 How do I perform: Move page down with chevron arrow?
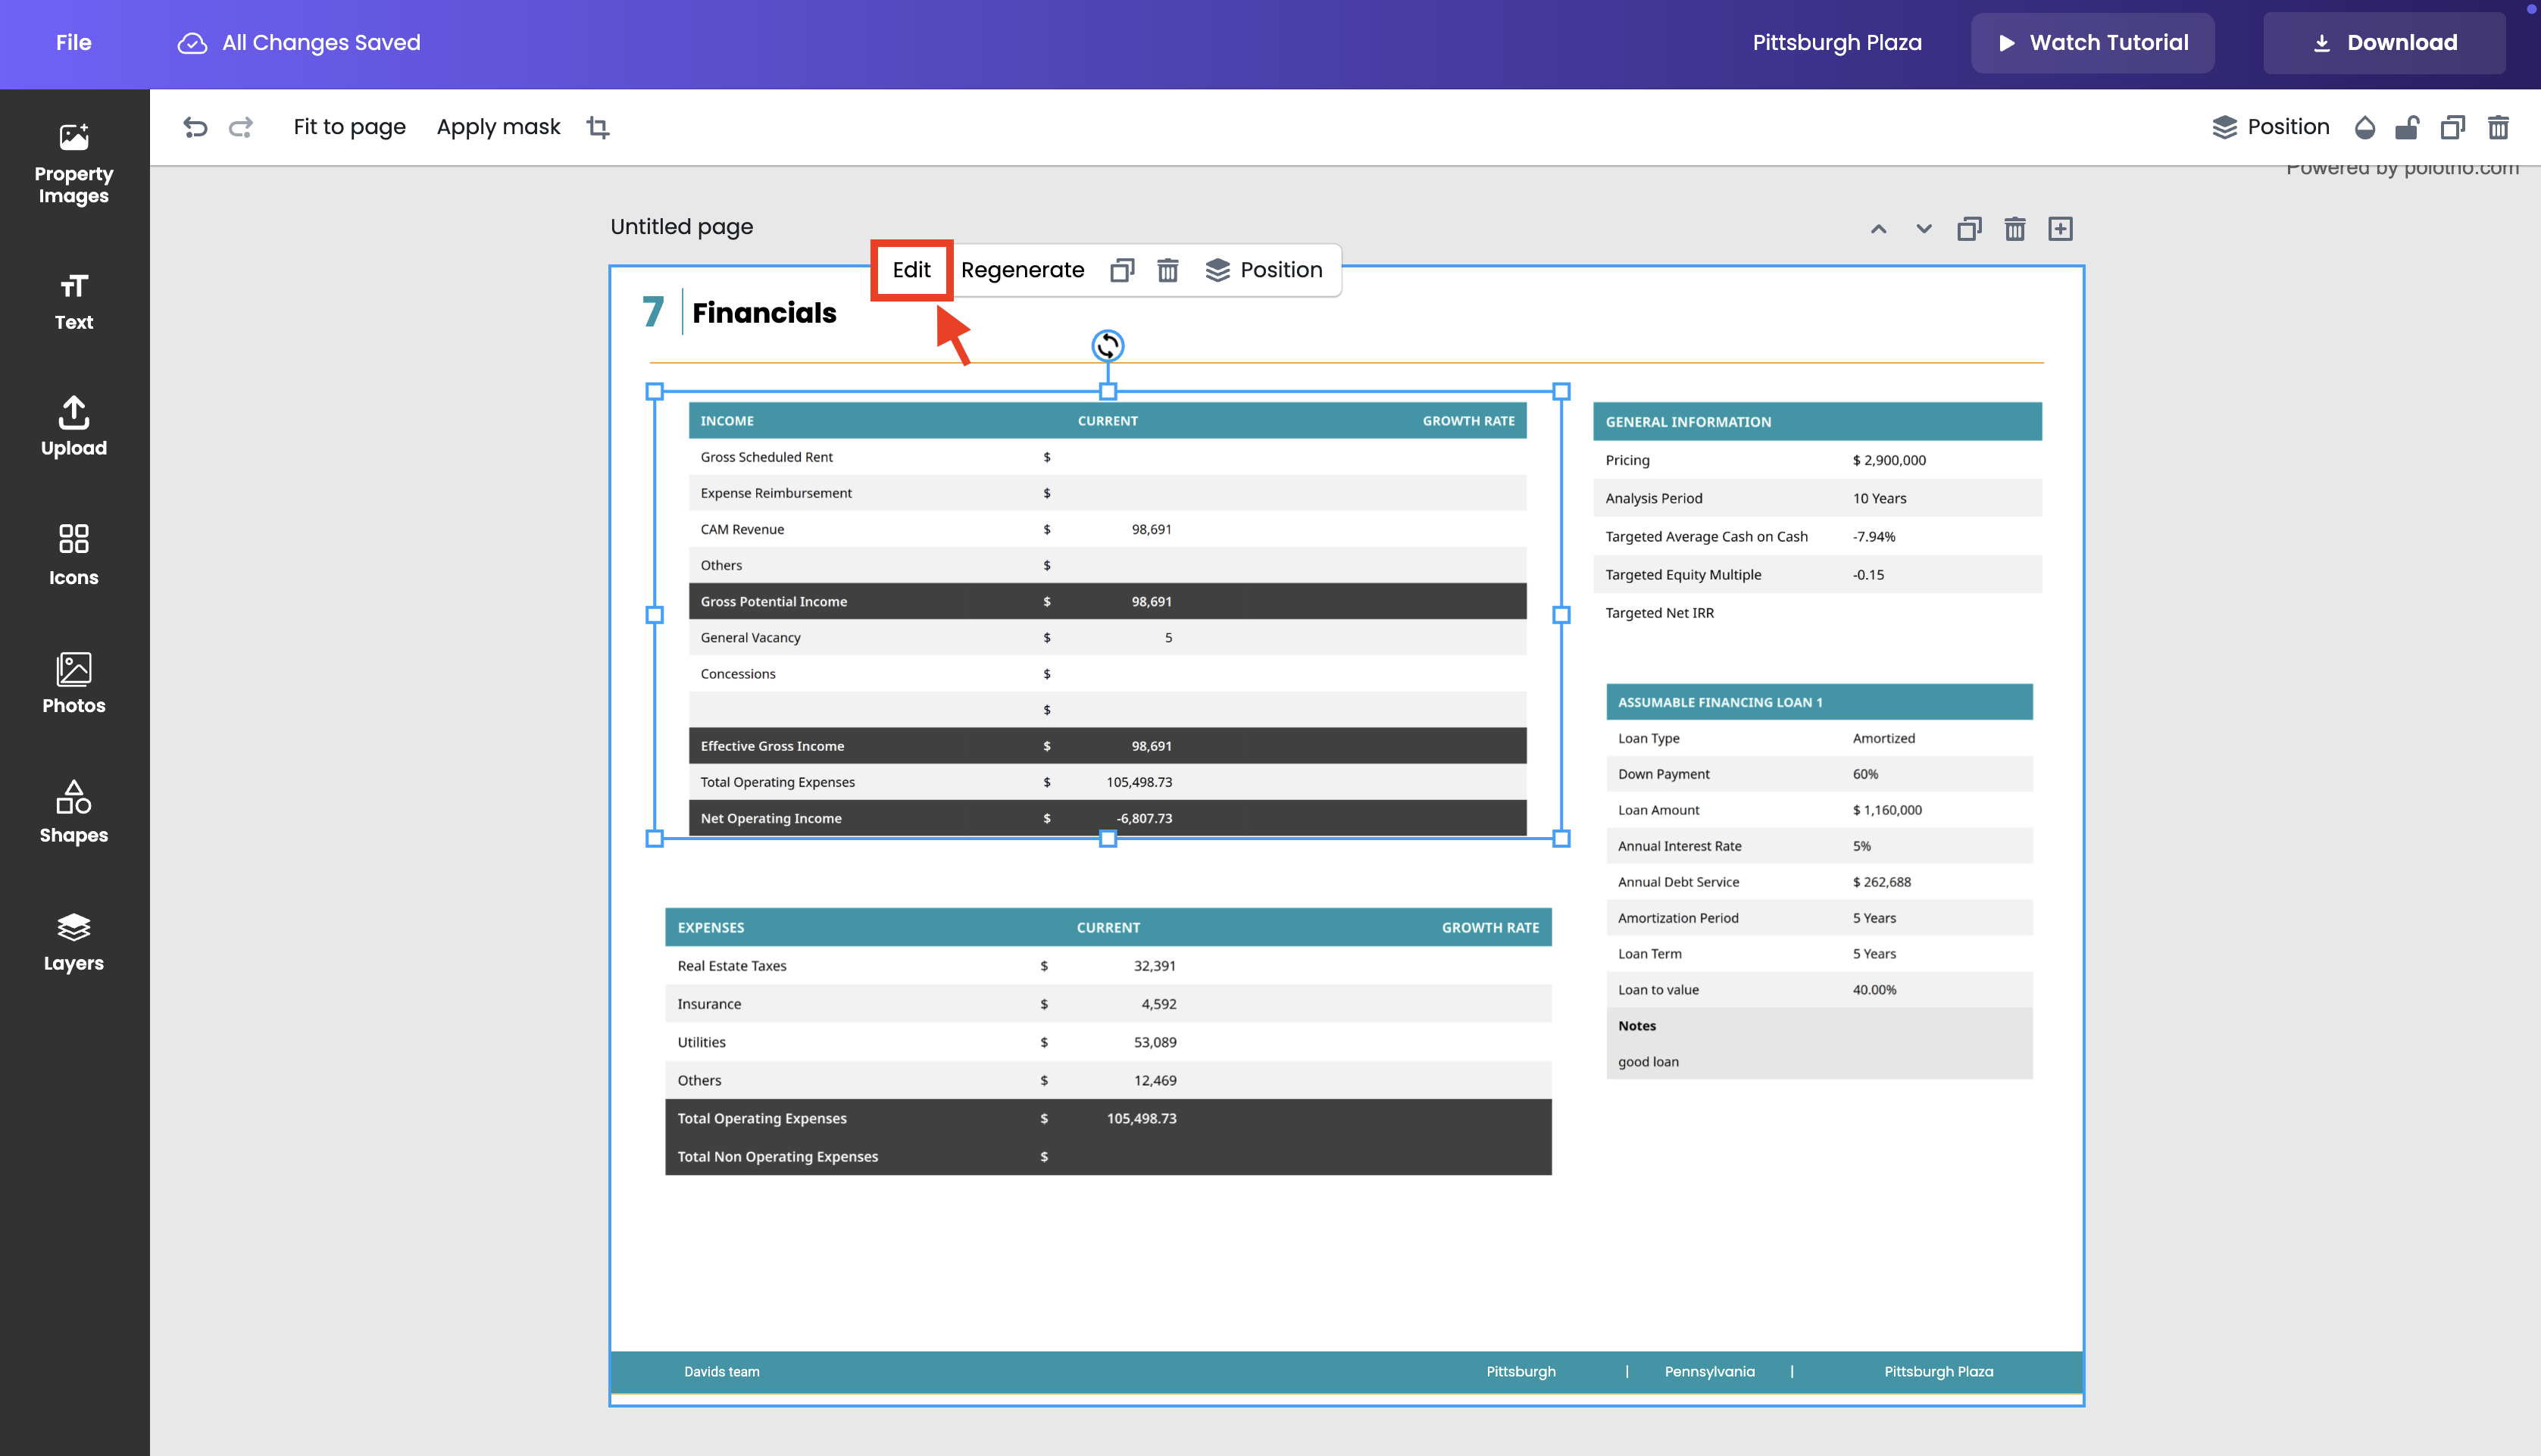coord(1924,229)
